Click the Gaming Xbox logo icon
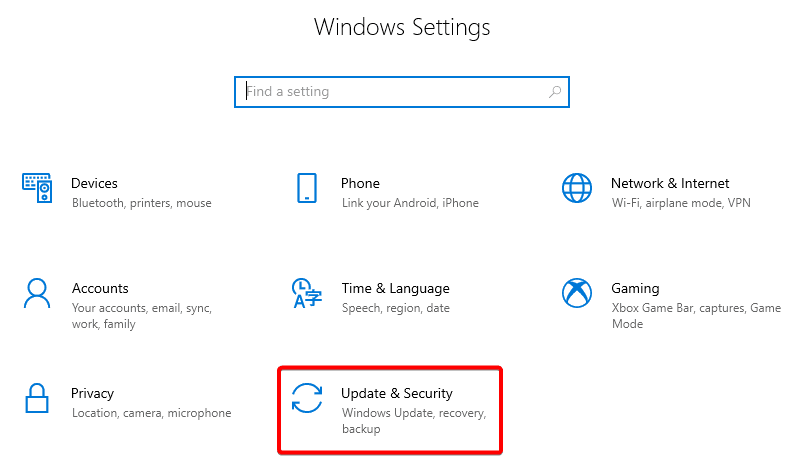This screenshot has height=461, width=802. (577, 293)
